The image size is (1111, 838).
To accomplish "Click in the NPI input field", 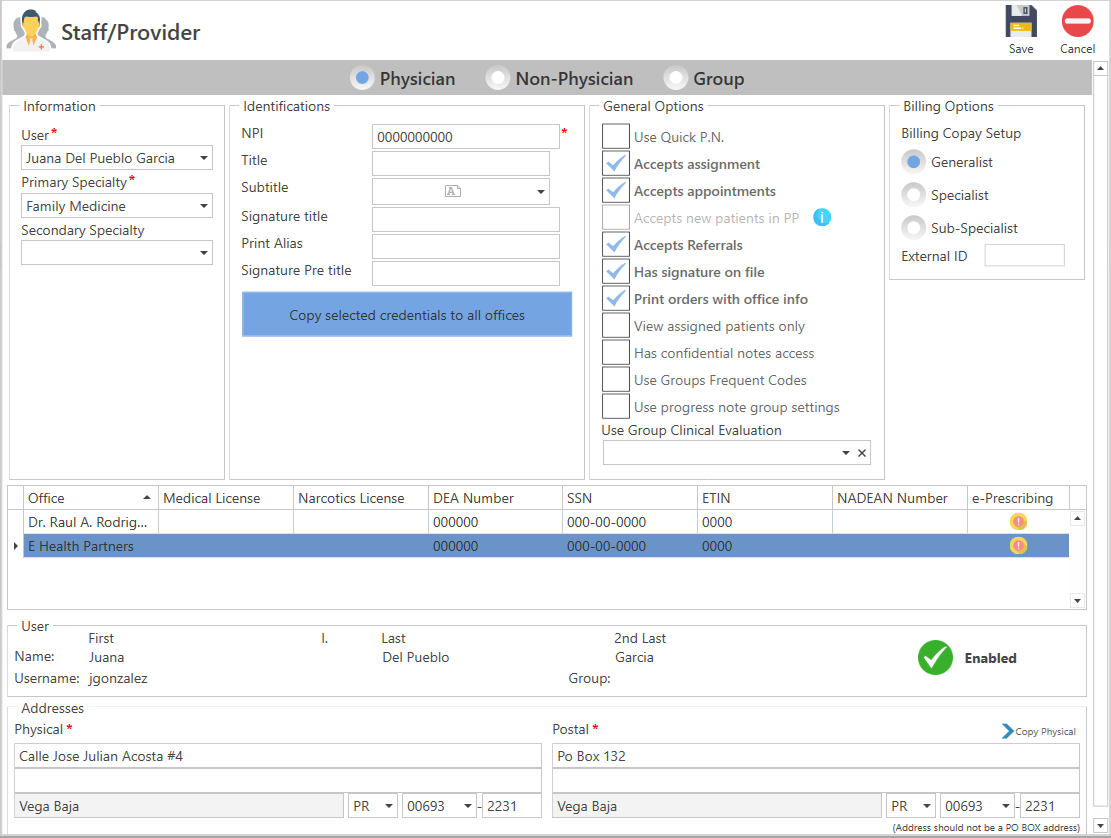I will 466,137.
